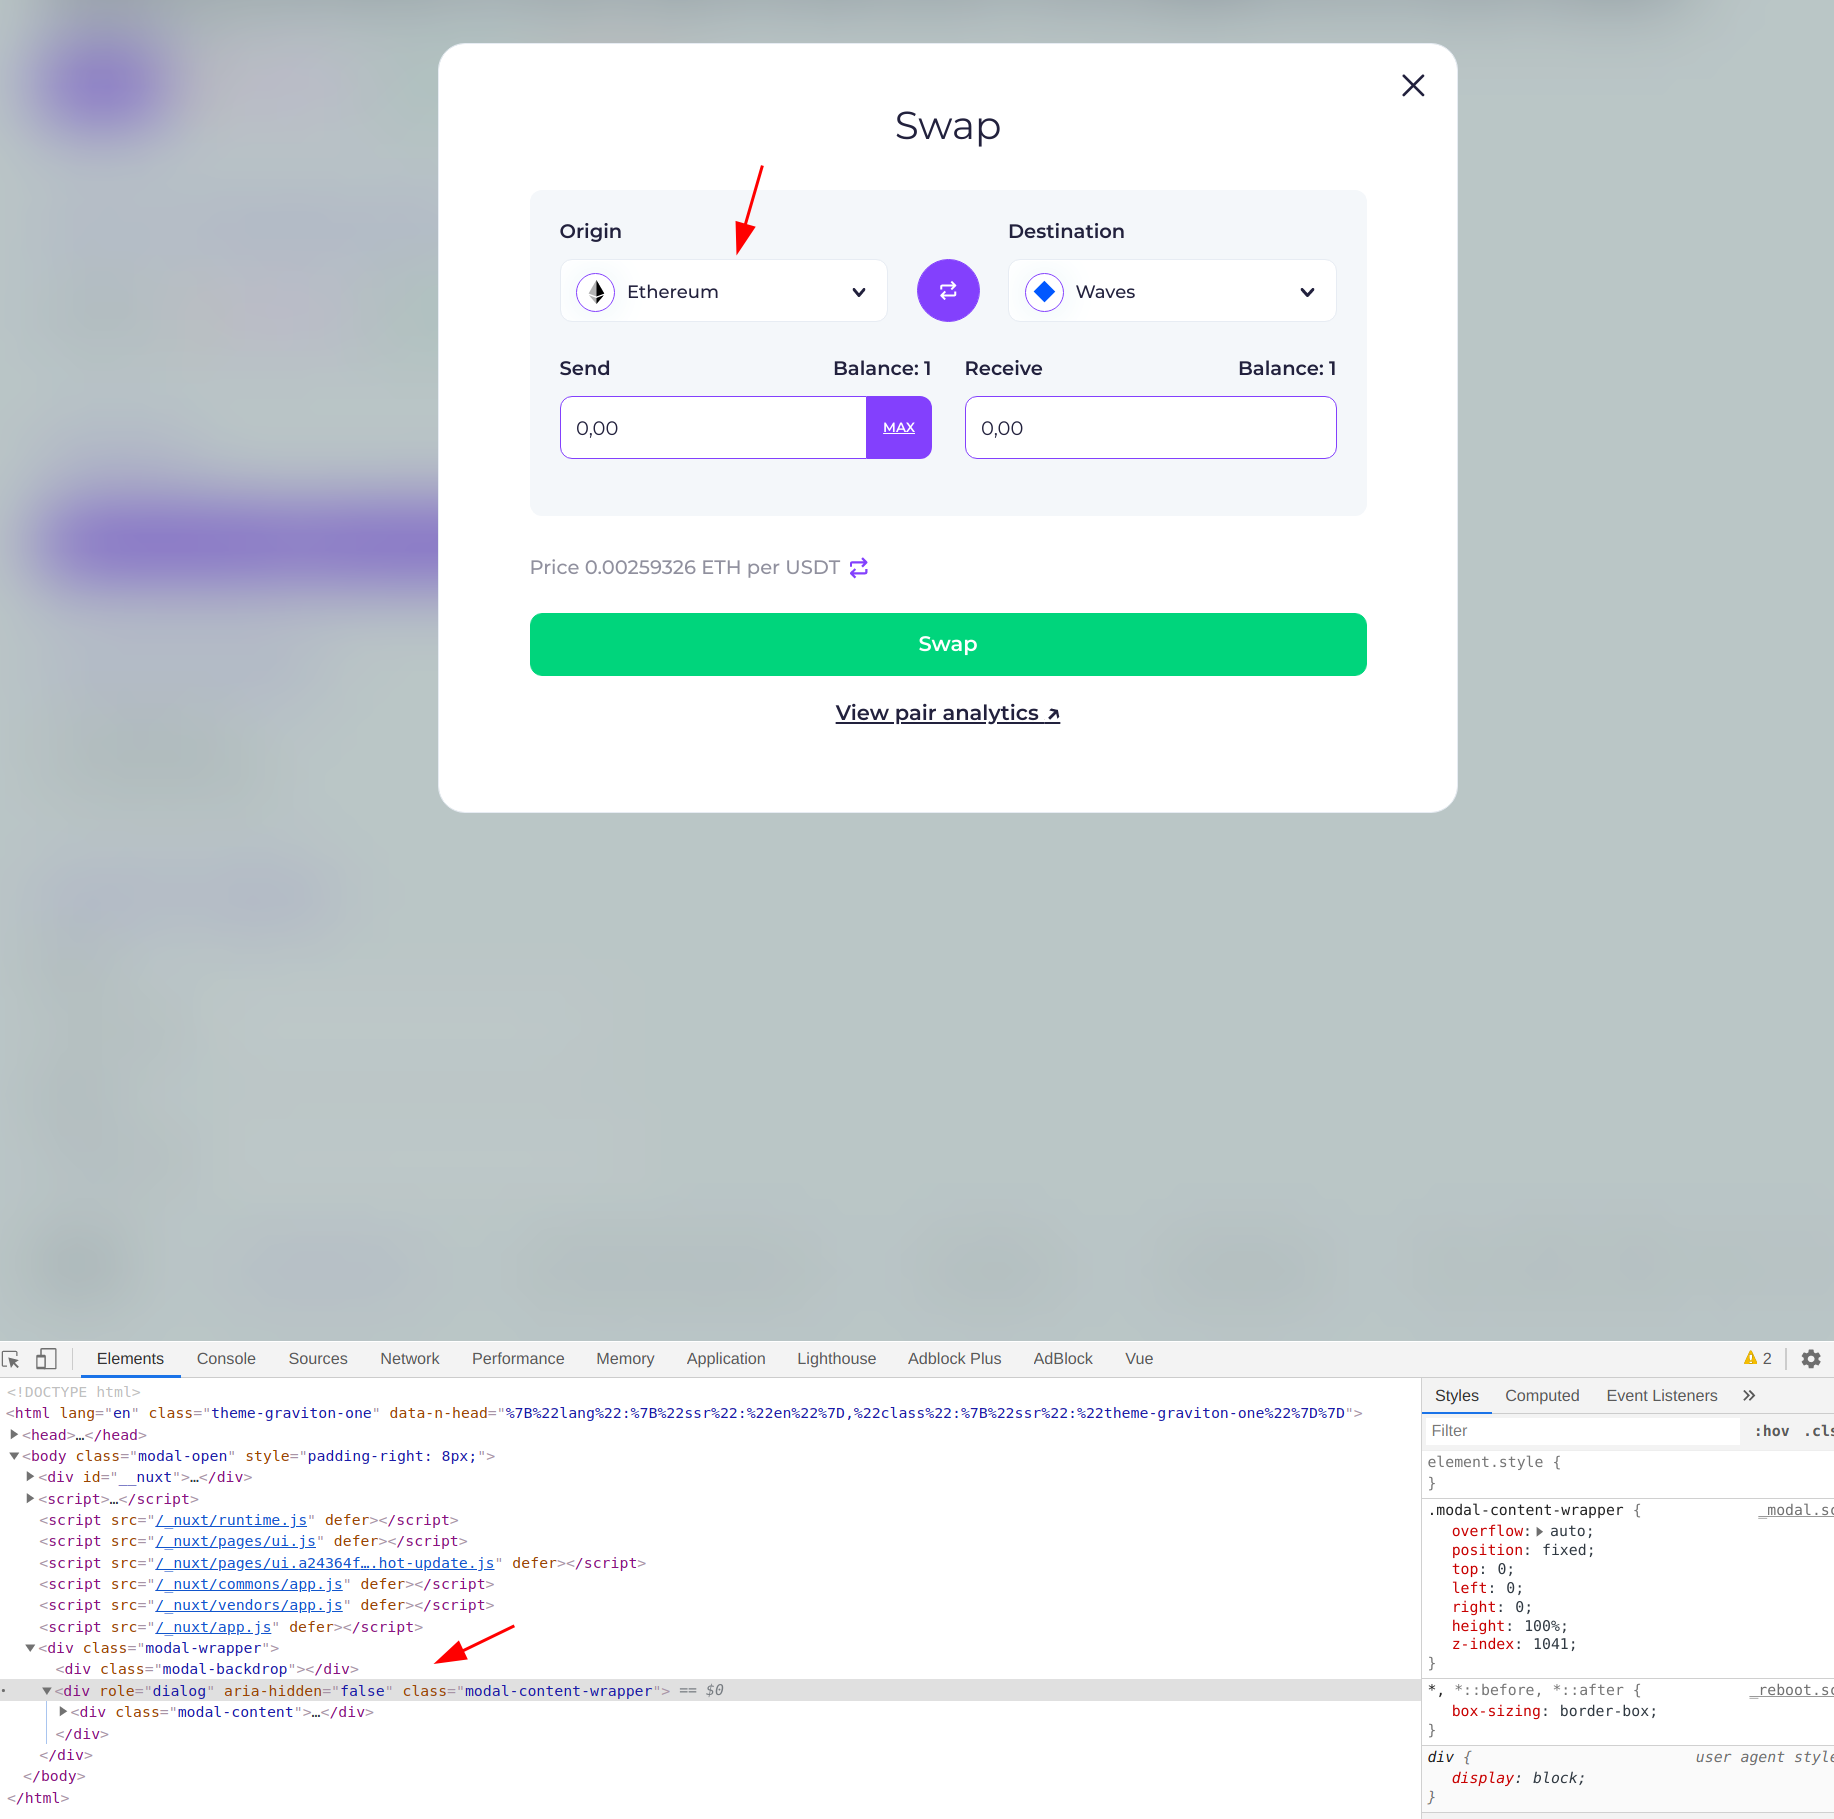1834x1819 pixels.
Task: Collapse the modal-content-wrapper dialog node
Action: [x=46, y=1691]
